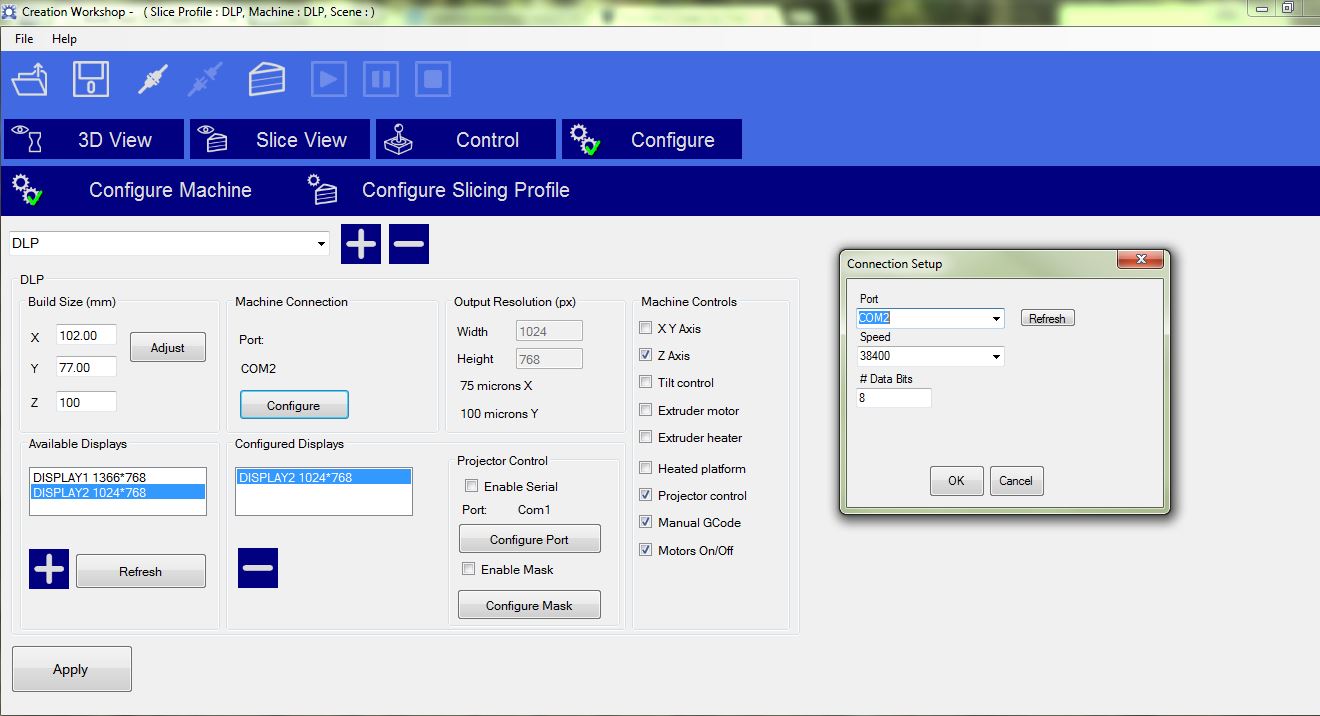Switch to the Slice View tab
Viewport: 1320px width, 716px height.
[280, 140]
